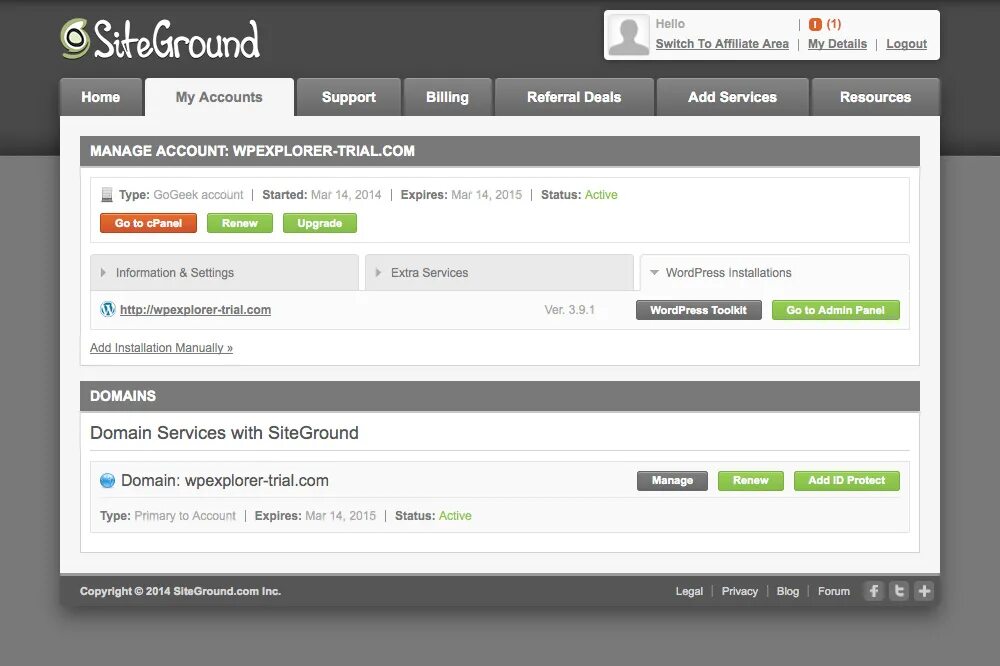This screenshot has height=666, width=1000.
Task: Click the DOMAINS section header
Action: [x=500, y=396]
